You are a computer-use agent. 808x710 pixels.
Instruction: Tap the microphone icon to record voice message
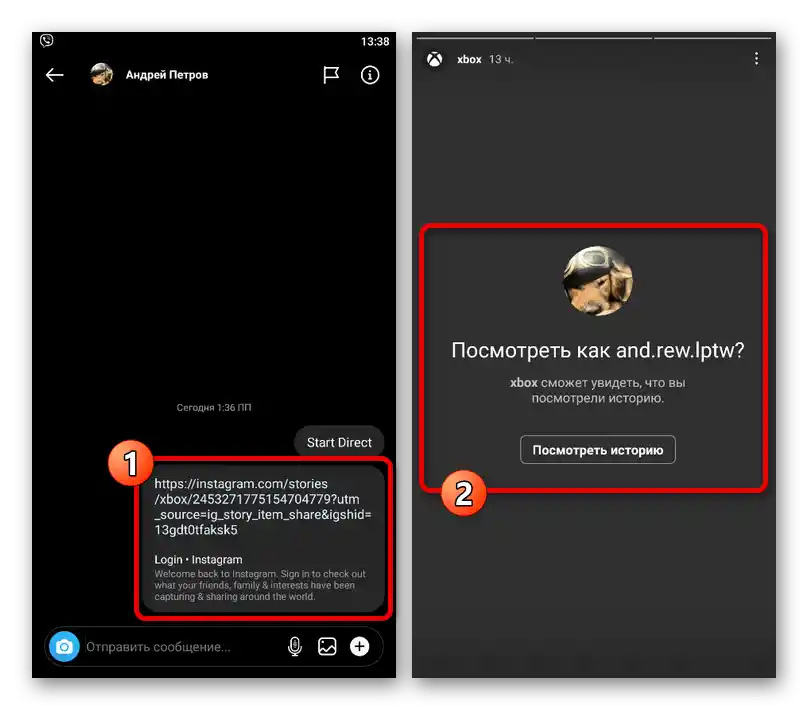(295, 646)
